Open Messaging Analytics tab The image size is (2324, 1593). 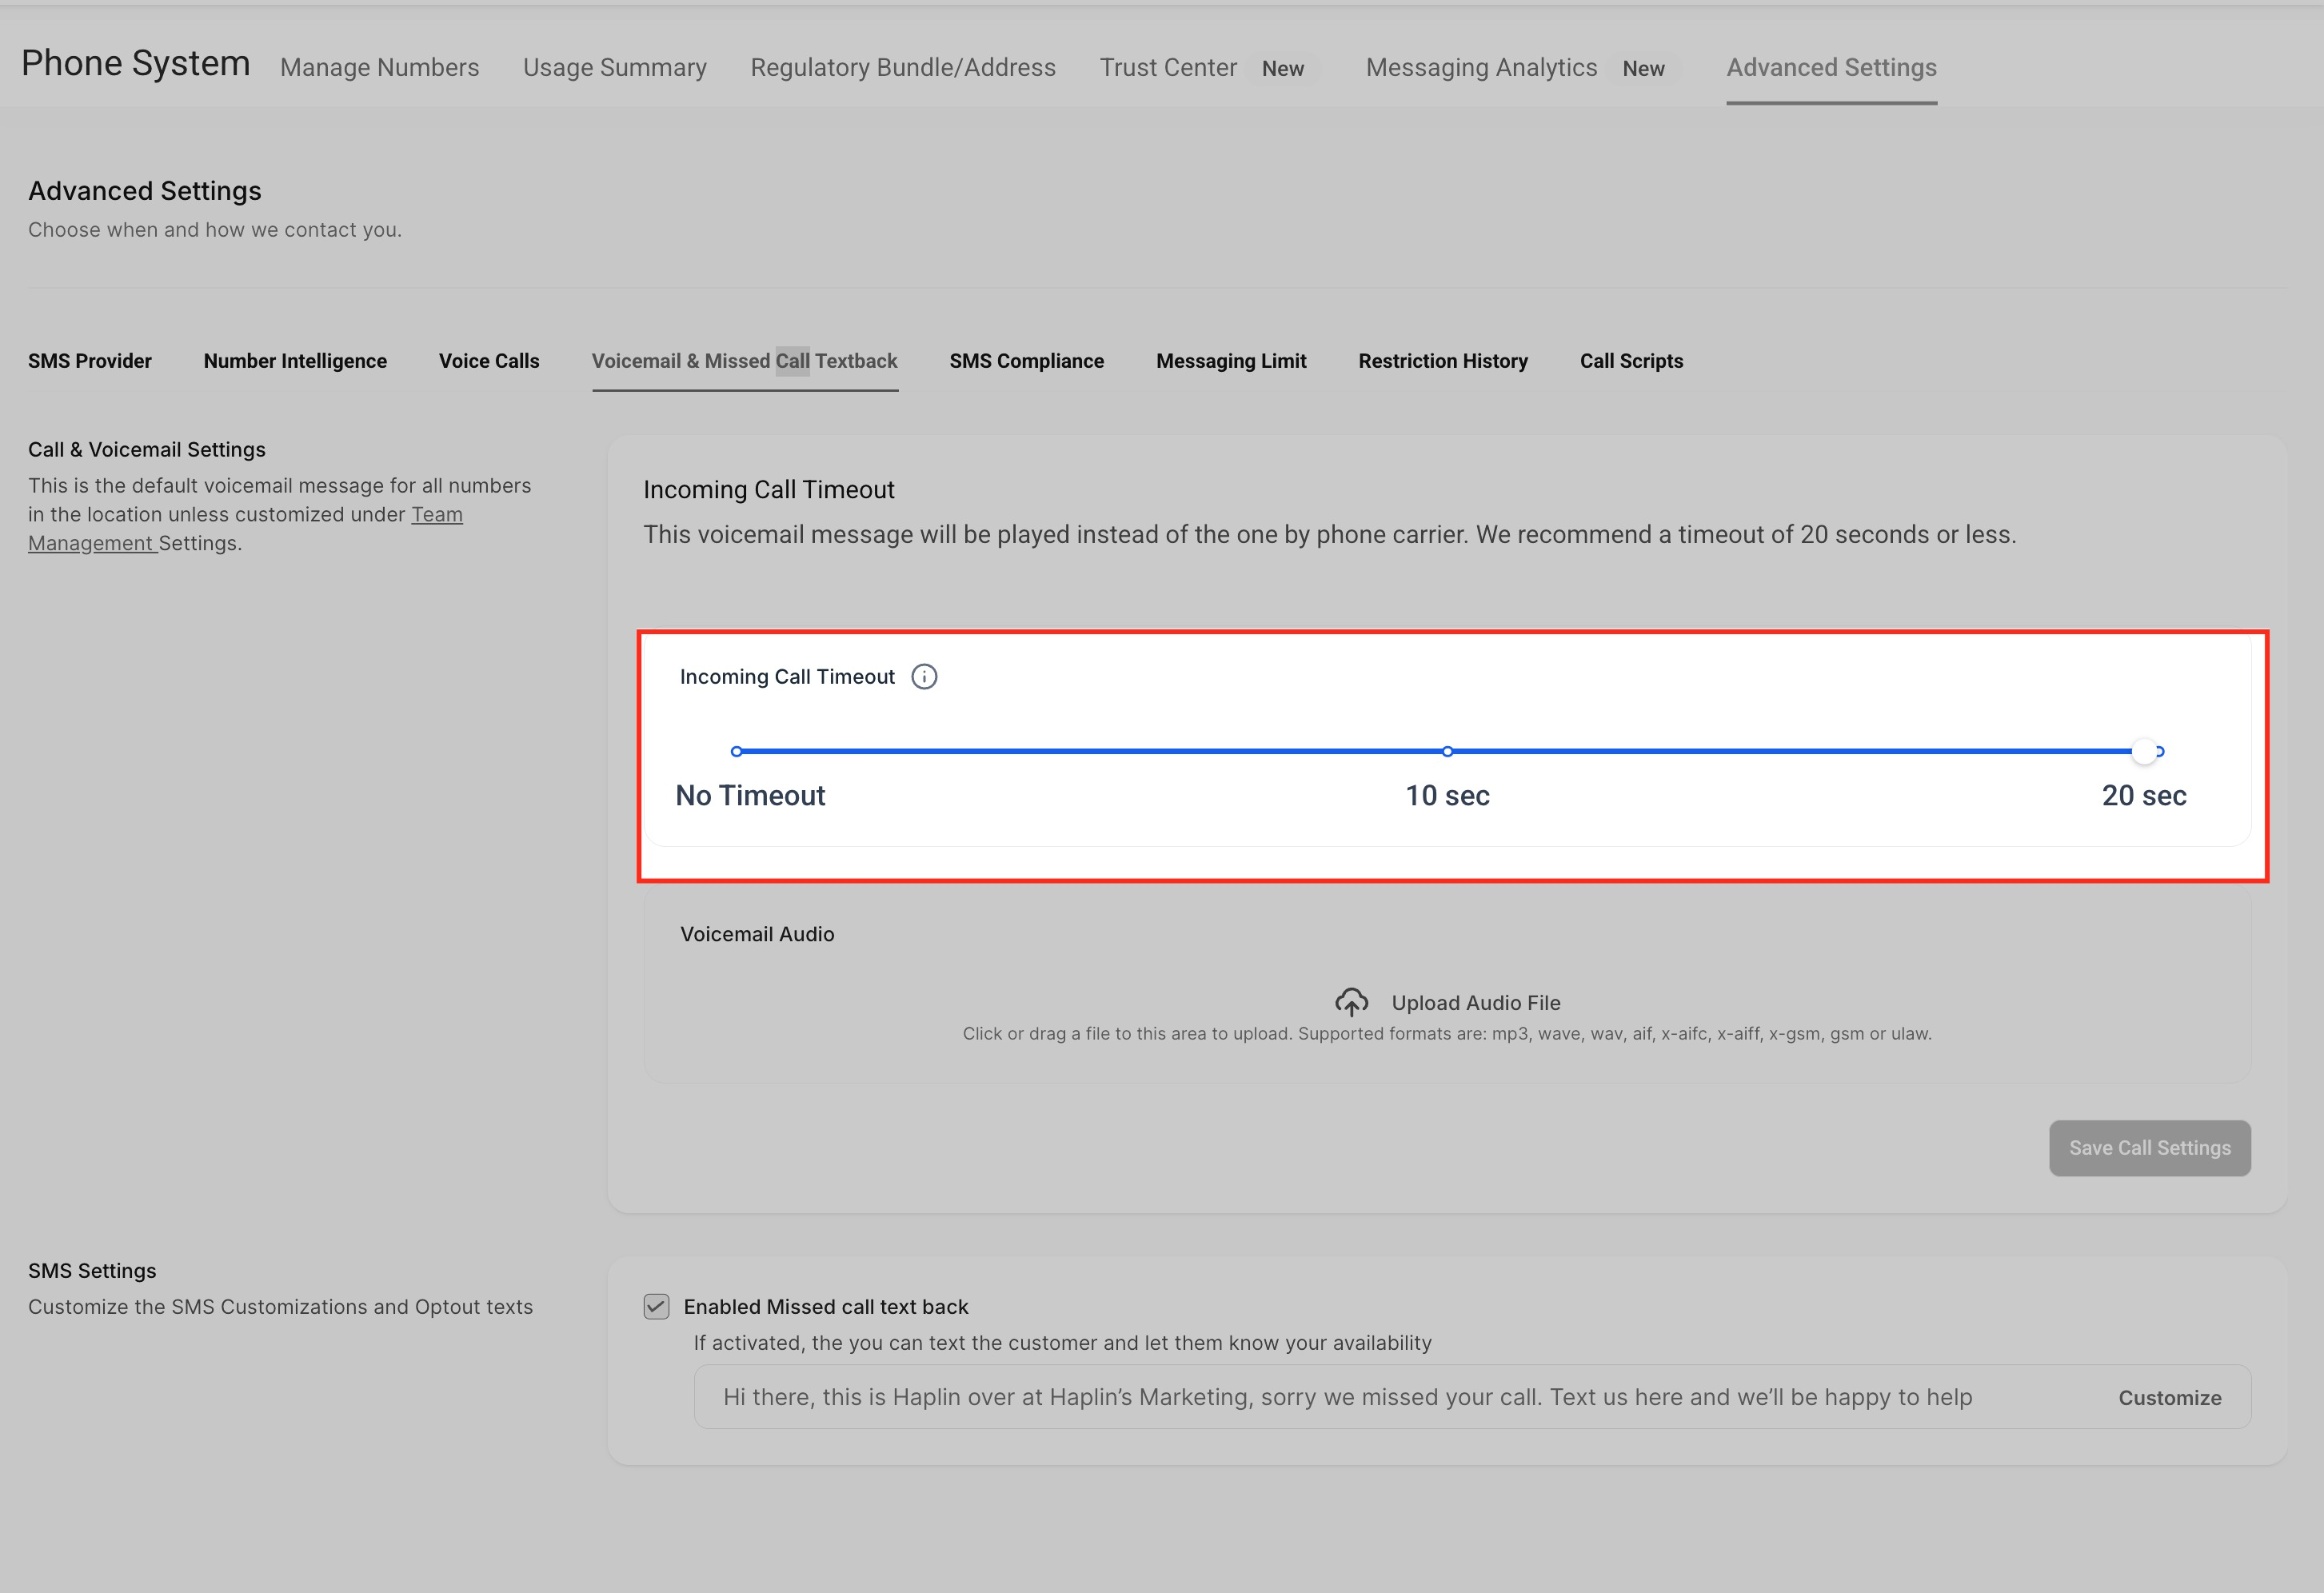tap(1481, 67)
